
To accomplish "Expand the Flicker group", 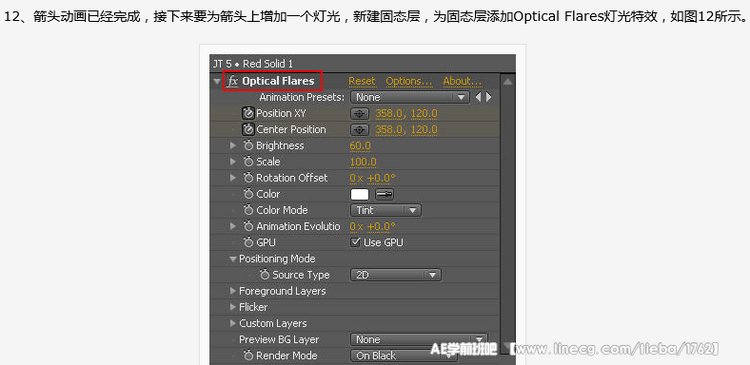I will tap(233, 307).
